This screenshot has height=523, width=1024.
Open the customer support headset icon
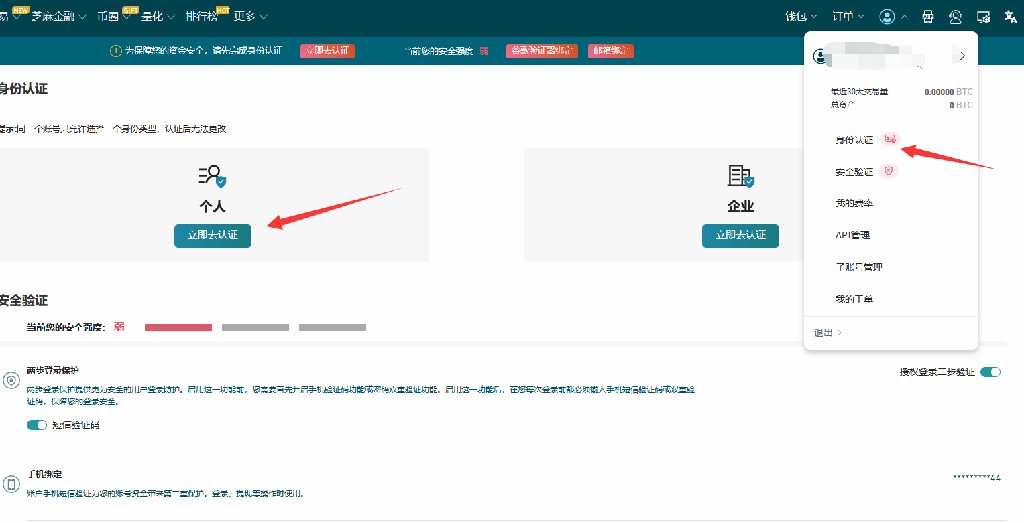(956, 17)
